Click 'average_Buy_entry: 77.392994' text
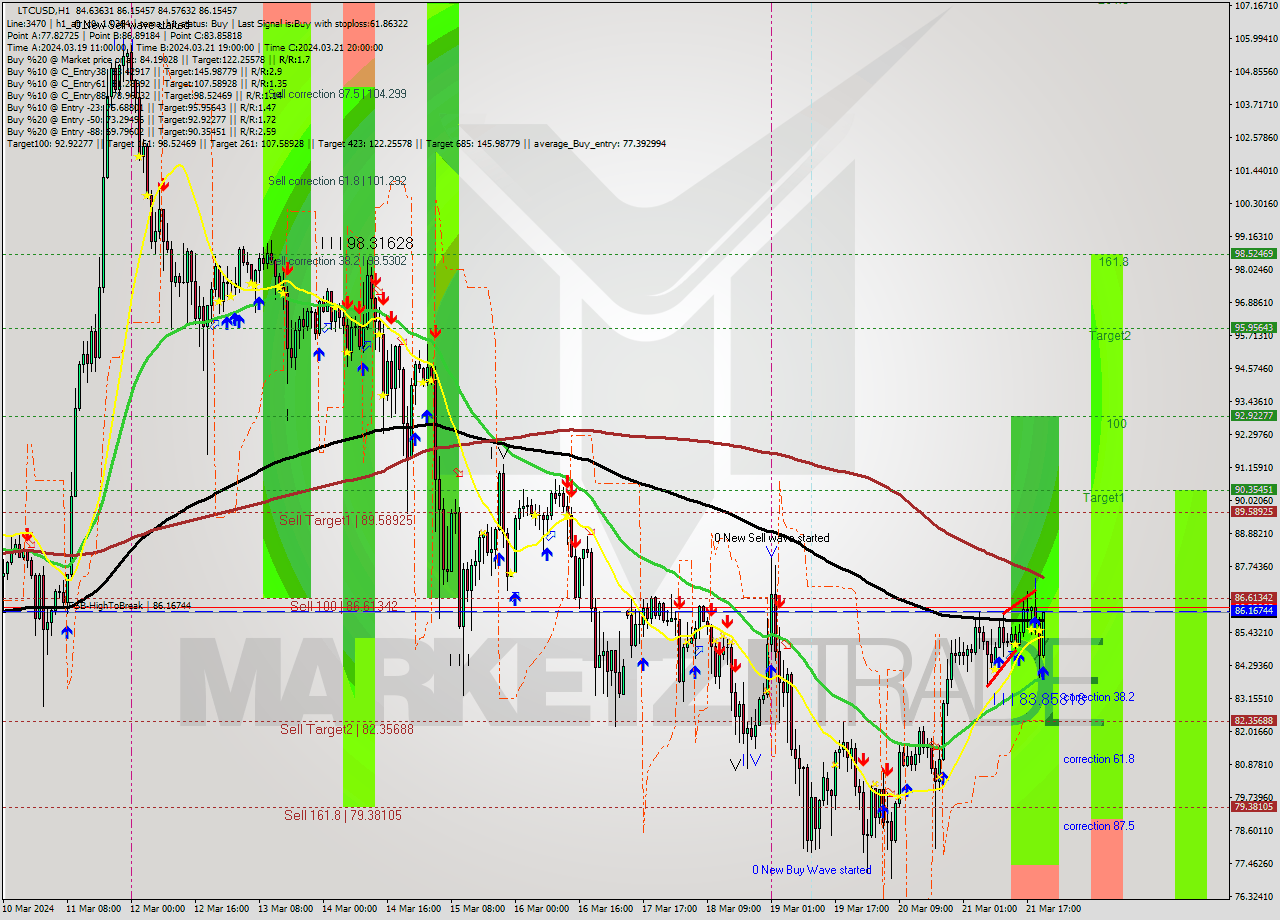The height and width of the screenshot is (920, 1280). (x=598, y=144)
